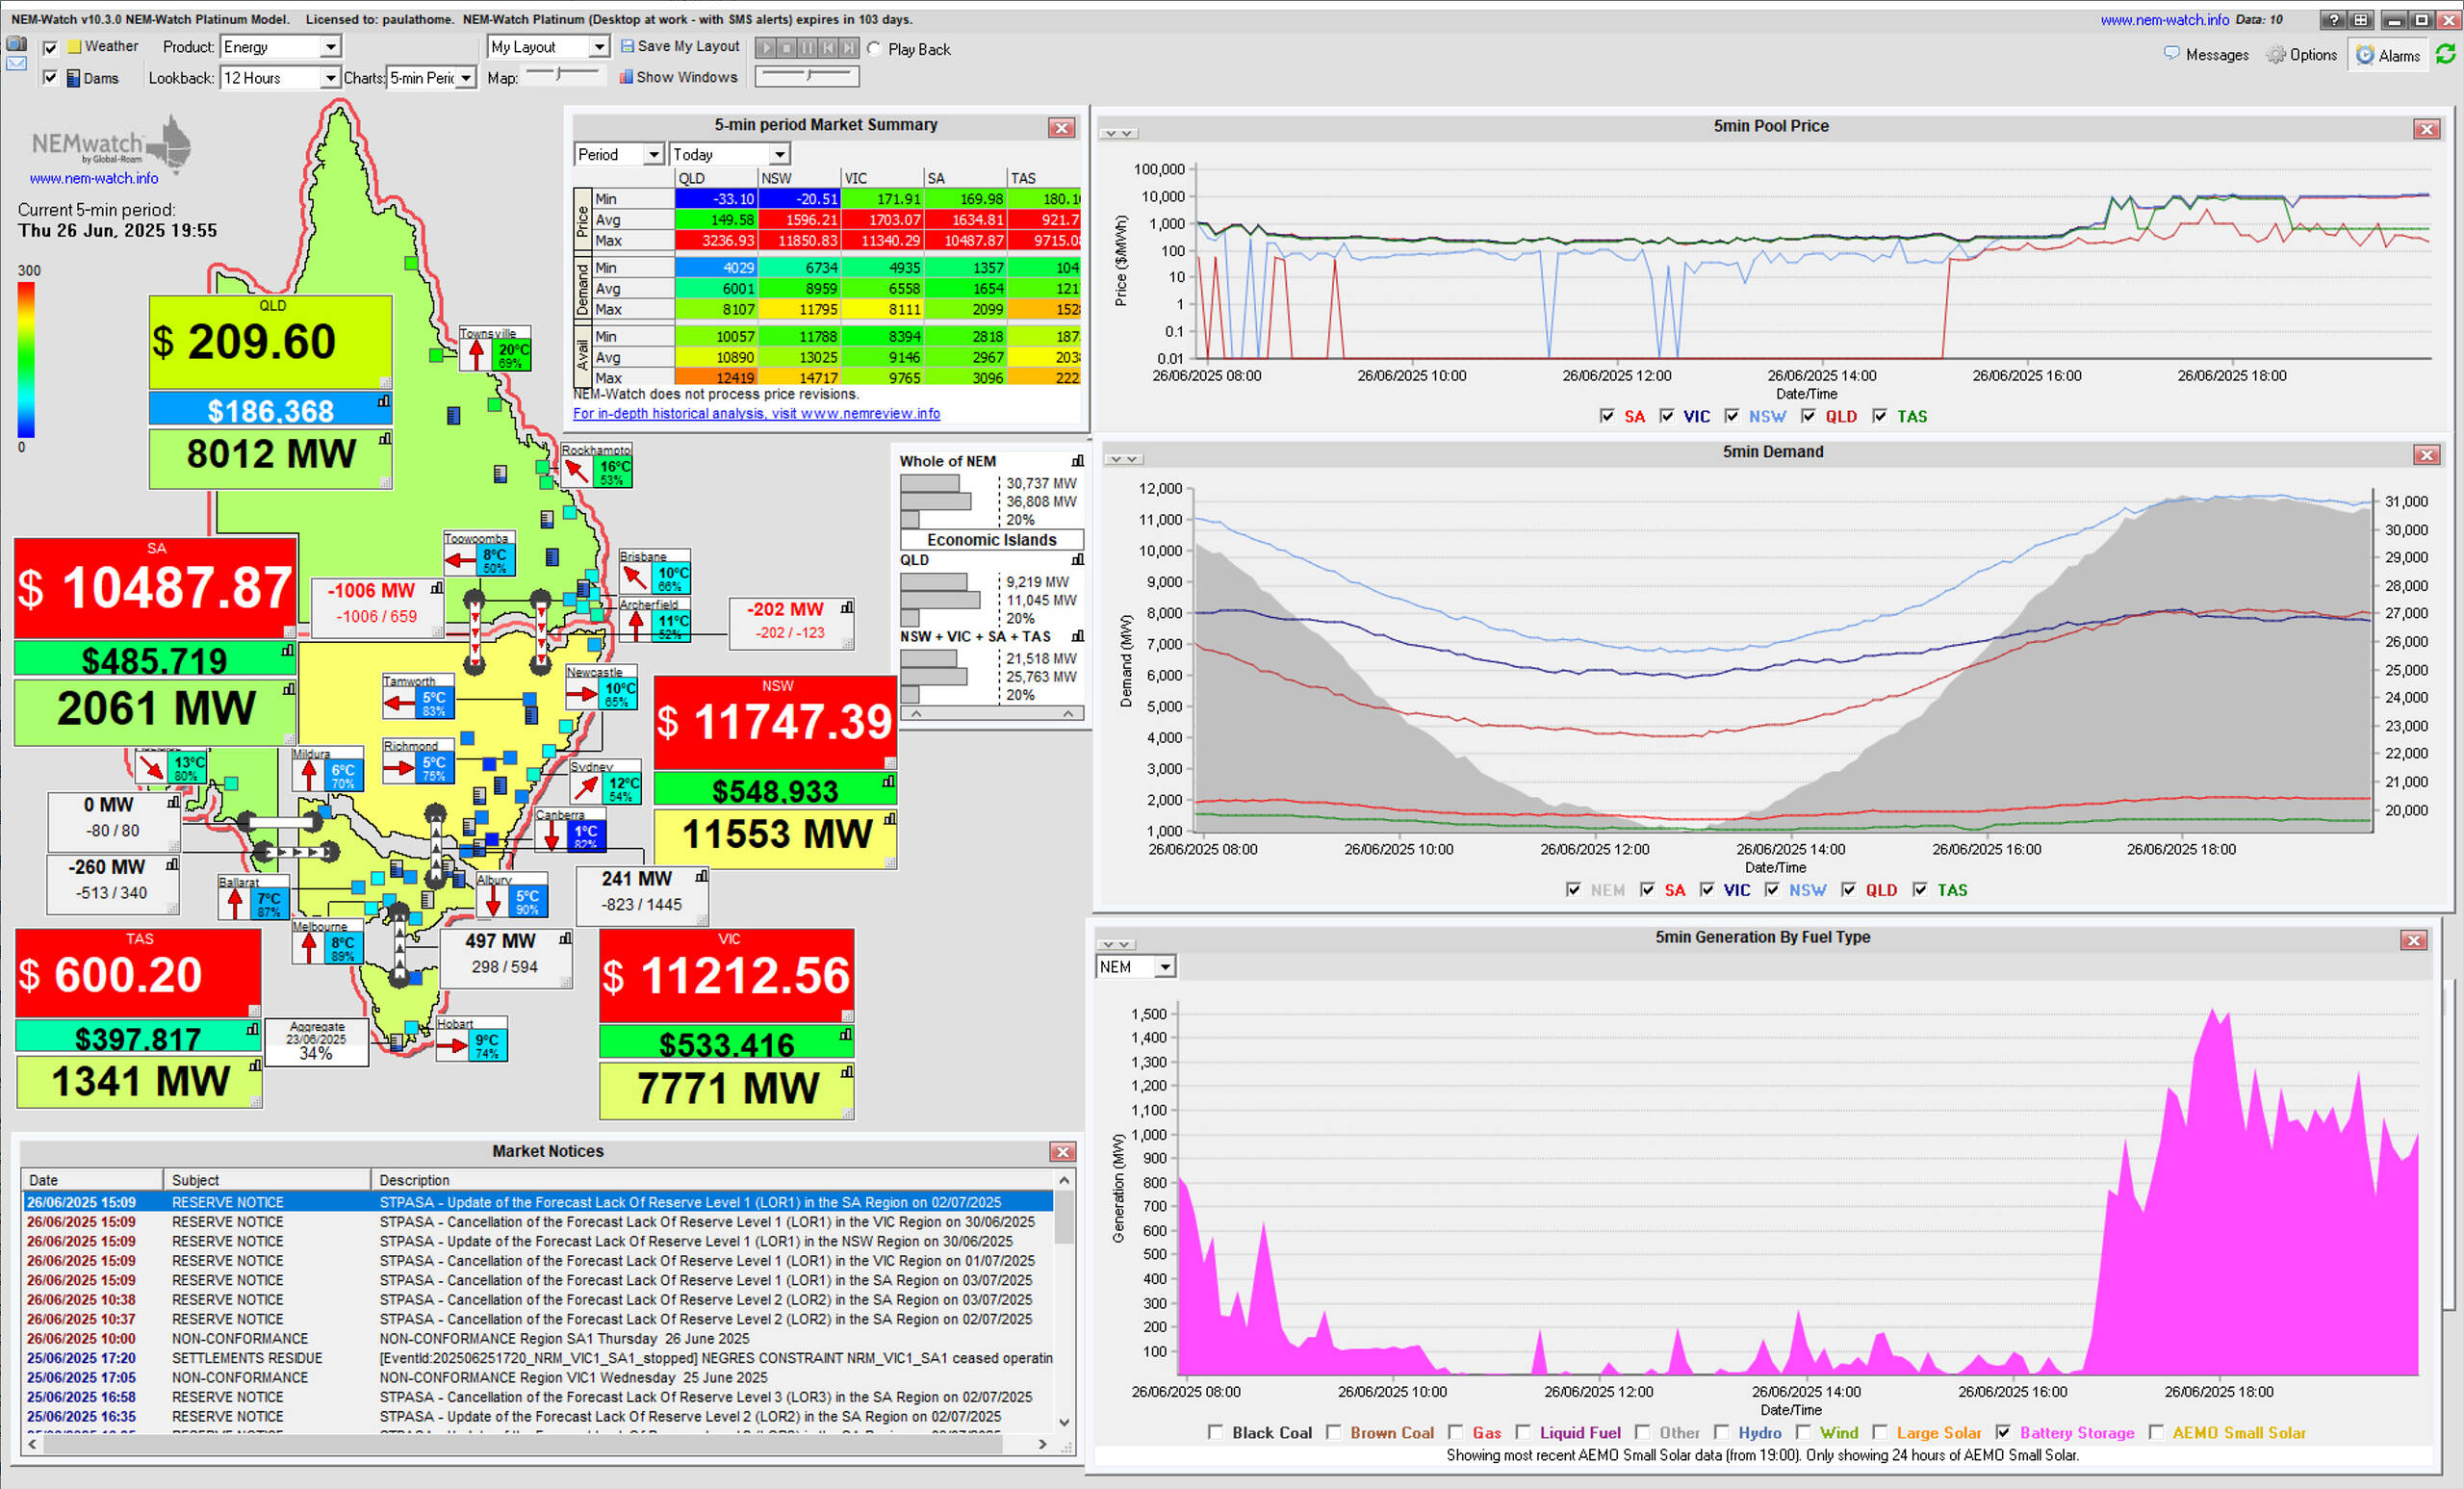Click the Market Notices horizontal scrollbar right arrow

[1042, 1444]
